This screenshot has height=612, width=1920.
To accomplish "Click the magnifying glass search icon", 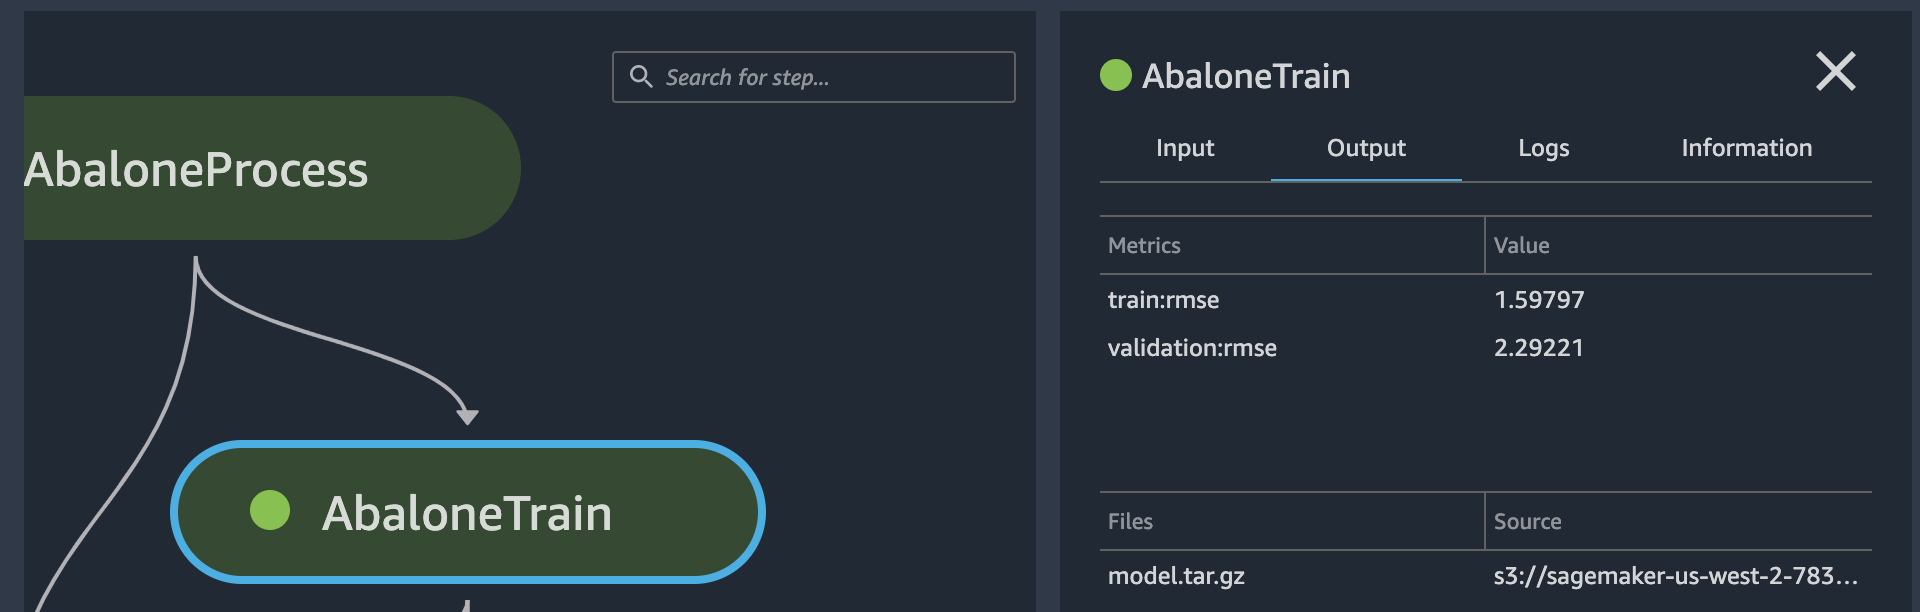I will [x=641, y=77].
